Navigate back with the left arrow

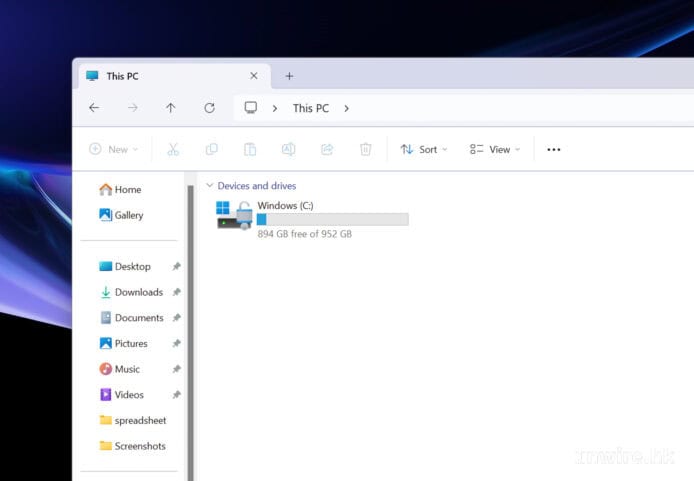pos(94,108)
